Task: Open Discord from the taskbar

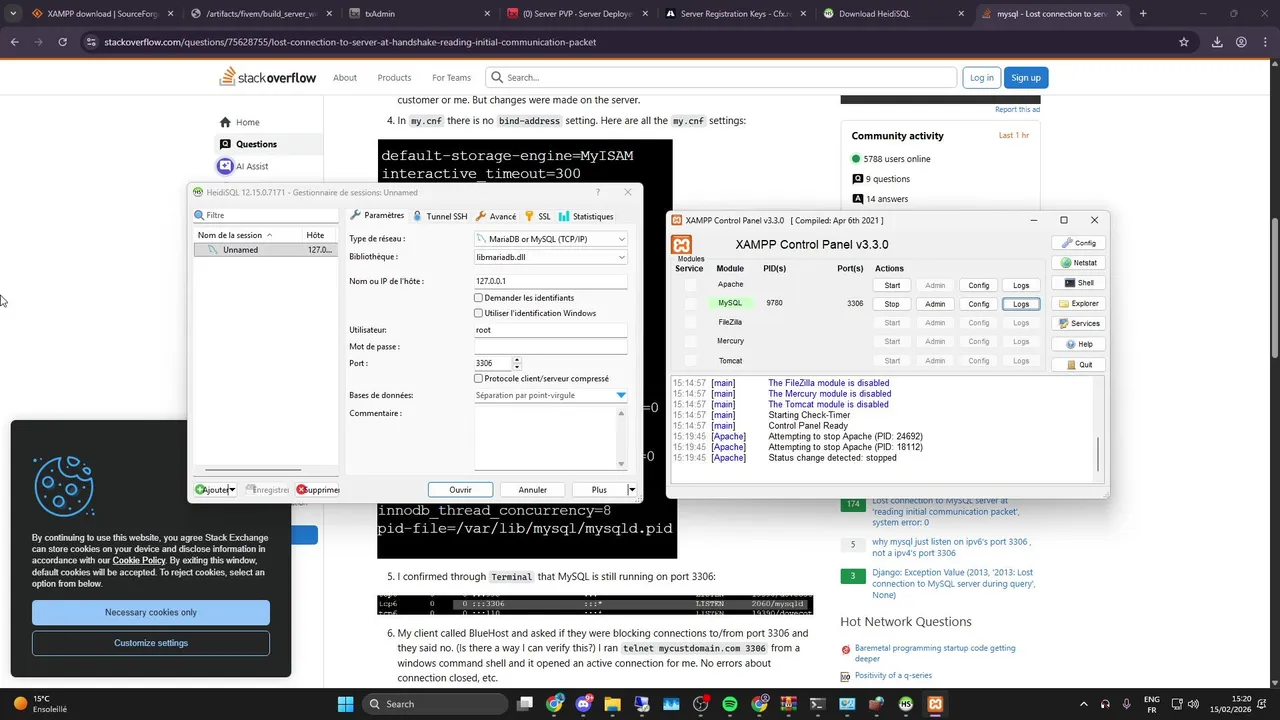Action: [584, 704]
